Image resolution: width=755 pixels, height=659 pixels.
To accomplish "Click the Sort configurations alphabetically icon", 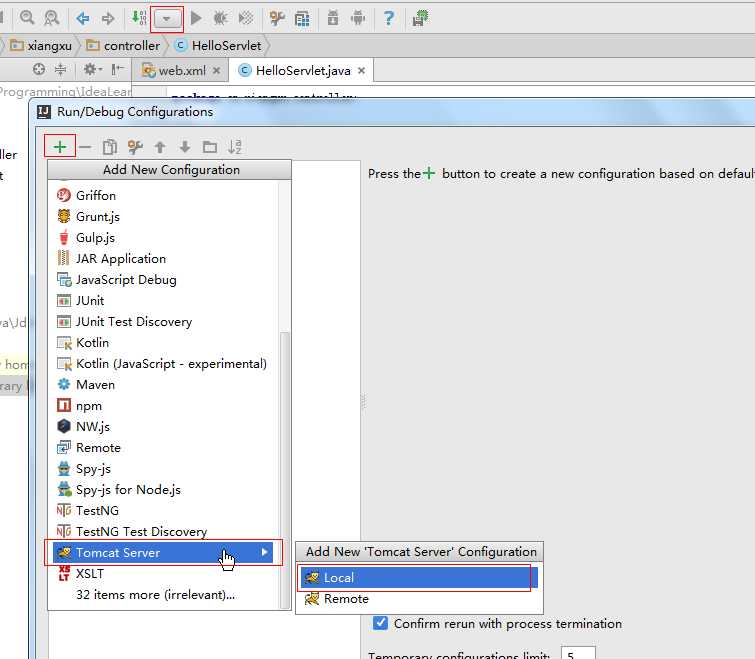I will (234, 147).
